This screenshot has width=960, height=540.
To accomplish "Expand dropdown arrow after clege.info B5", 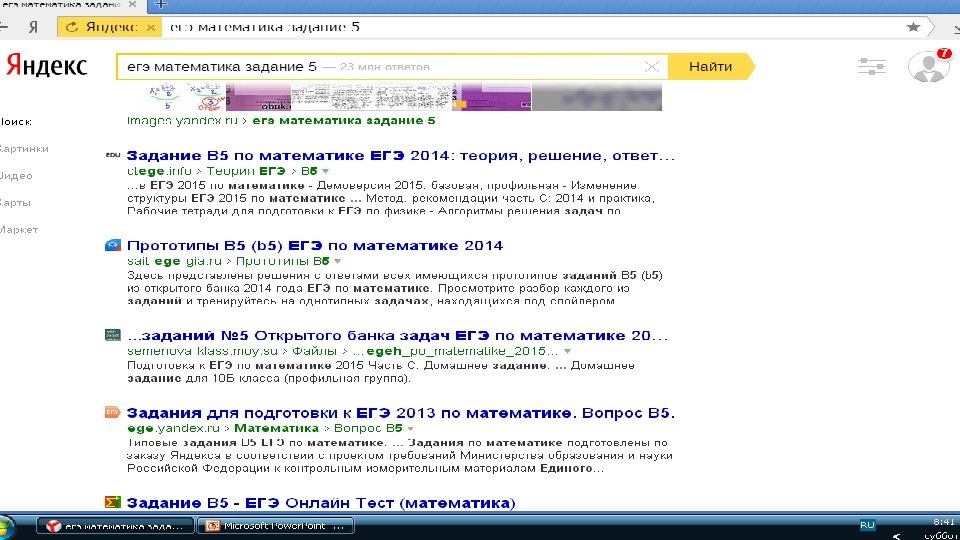I will pyautogui.click(x=326, y=171).
